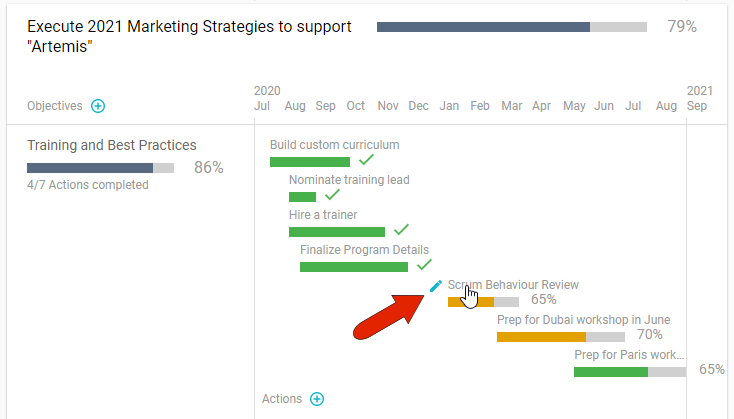
Task: Click Scrum Behaviour Review 65% progress bar
Action: click(483, 302)
